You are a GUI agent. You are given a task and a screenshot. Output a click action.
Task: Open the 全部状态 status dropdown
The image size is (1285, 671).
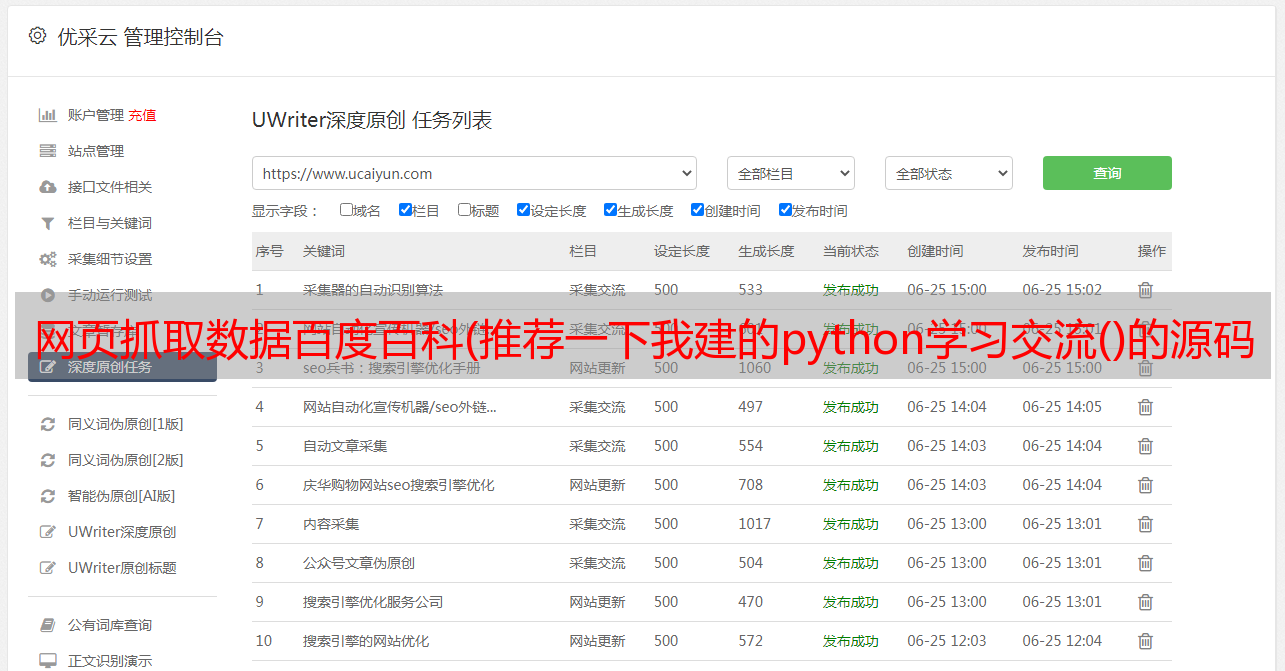[948, 173]
